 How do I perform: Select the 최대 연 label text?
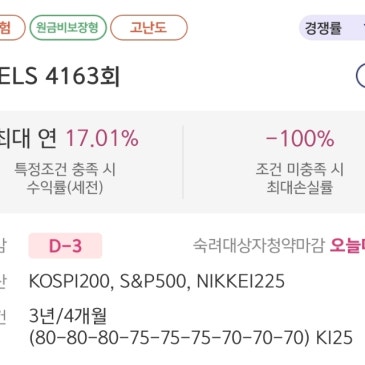28,138
